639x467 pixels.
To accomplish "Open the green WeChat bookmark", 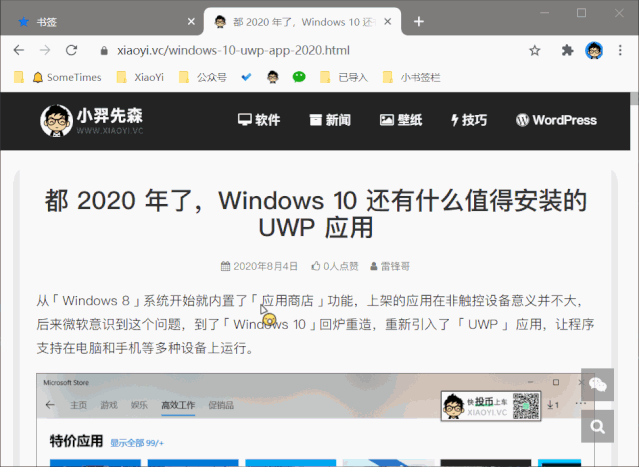I will point(299,77).
